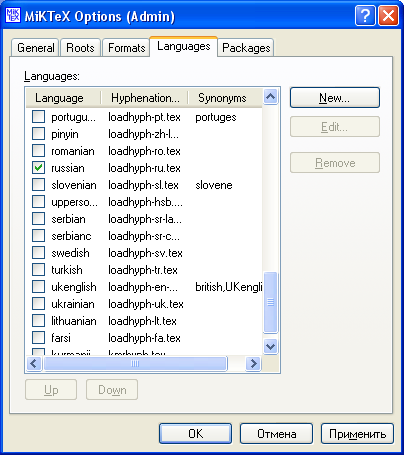Click the Edit... button

point(335,127)
